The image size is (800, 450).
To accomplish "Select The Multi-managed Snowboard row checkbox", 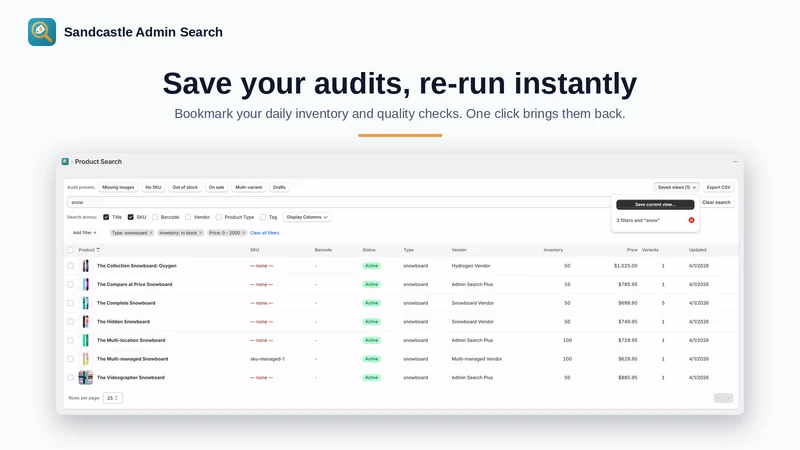I will [x=70, y=359].
